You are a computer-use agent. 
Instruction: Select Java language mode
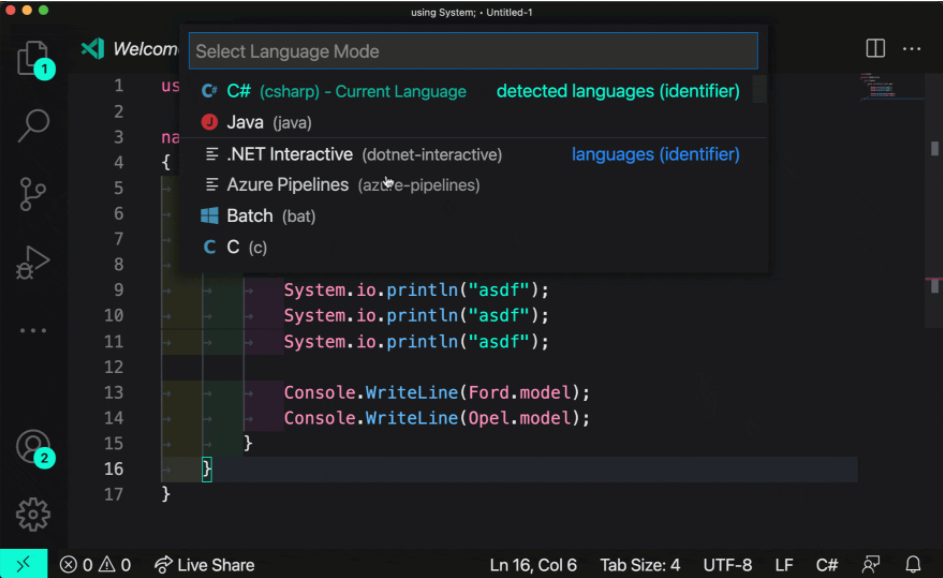tap(473, 122)
